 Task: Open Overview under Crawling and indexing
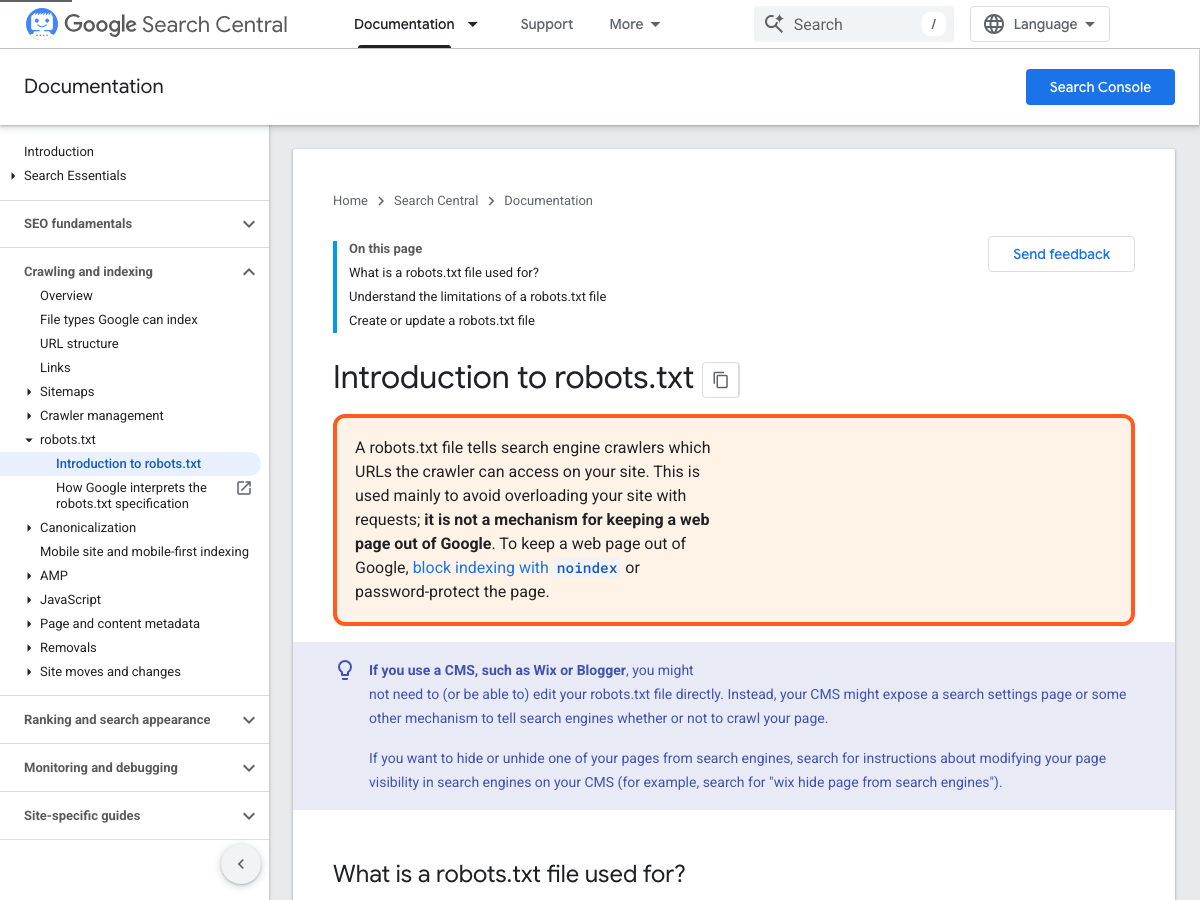(66, 296)
